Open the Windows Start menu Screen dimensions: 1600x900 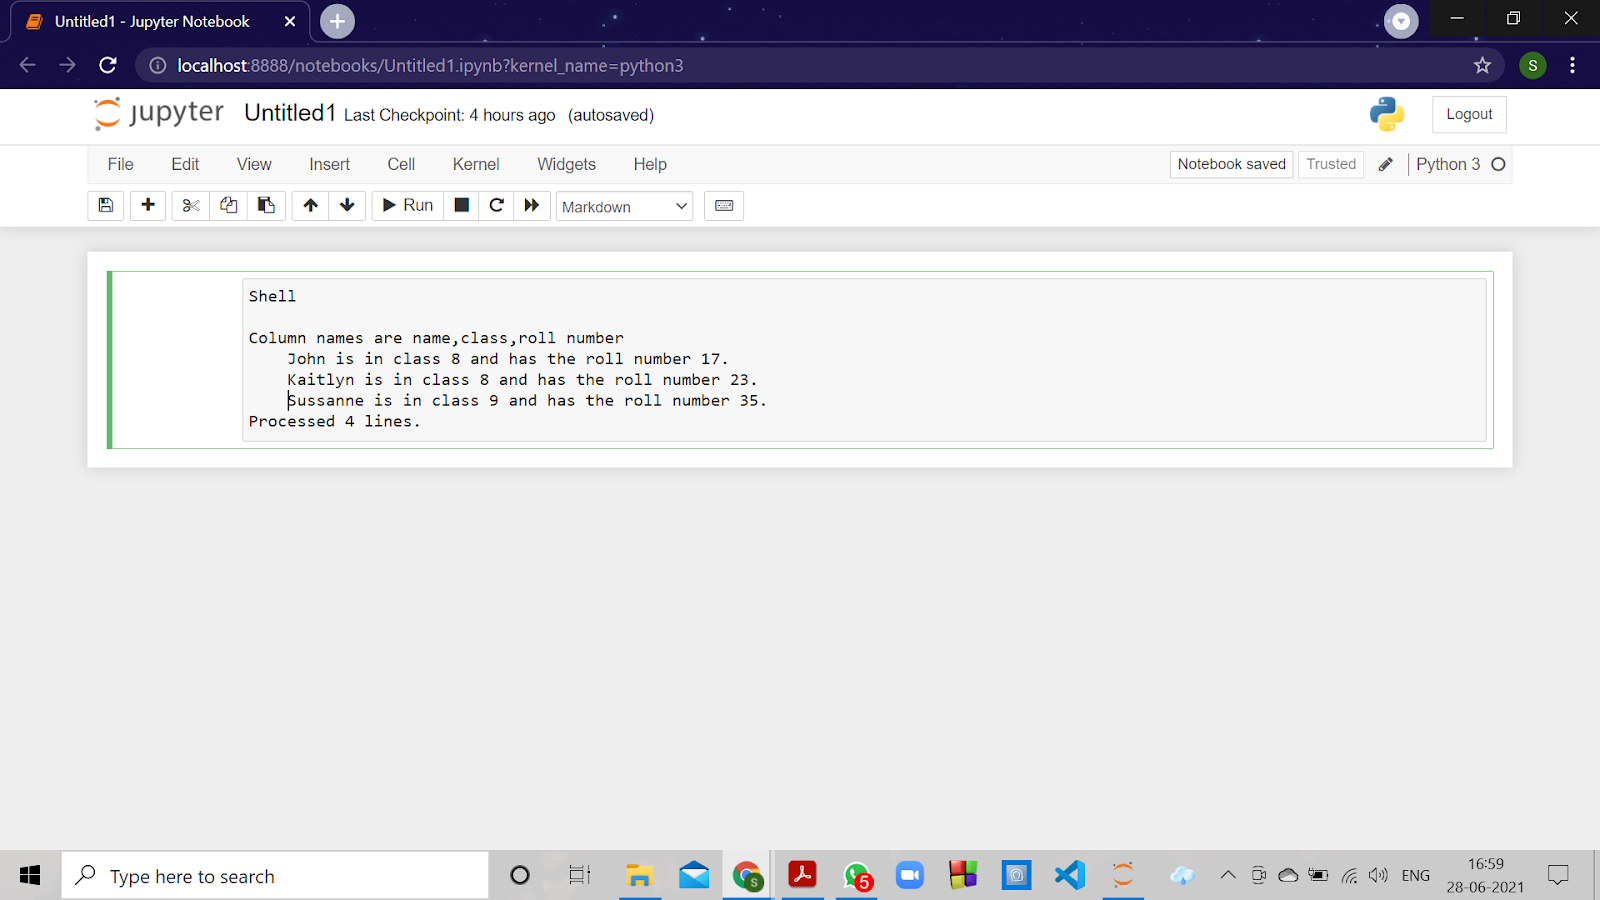pos(30,876)
